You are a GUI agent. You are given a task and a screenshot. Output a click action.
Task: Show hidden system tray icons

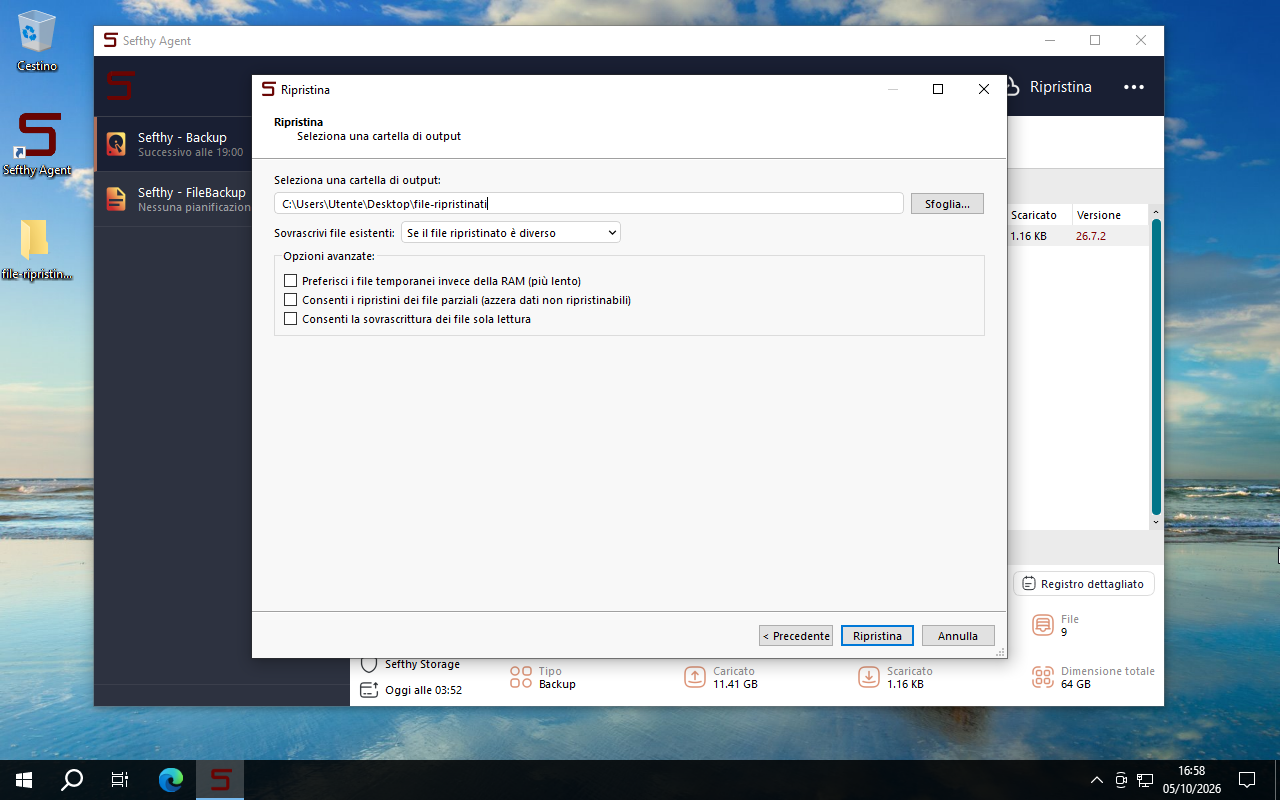click(1097, 780)
